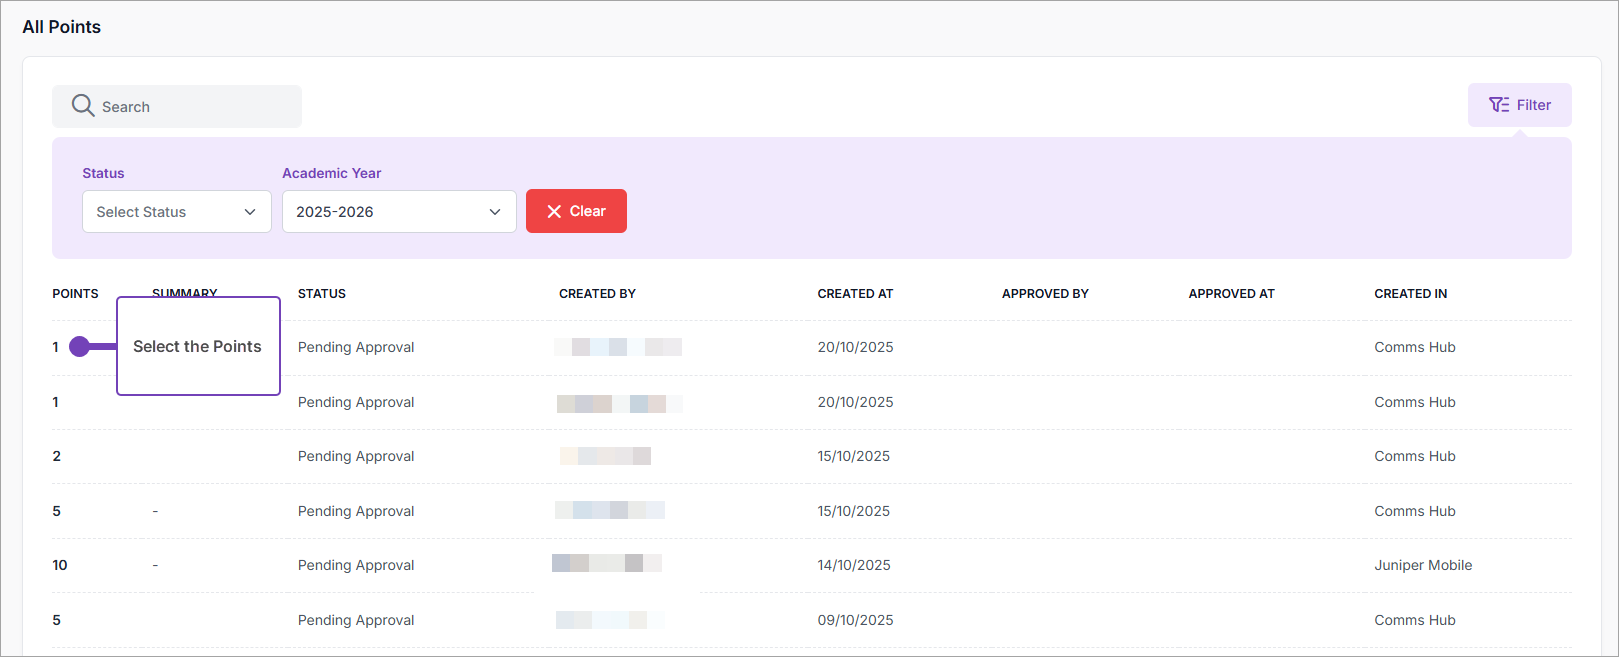Click the APPROVED BY column header
Viewport: 1619px width, 657px height.
coord(1045,294)
